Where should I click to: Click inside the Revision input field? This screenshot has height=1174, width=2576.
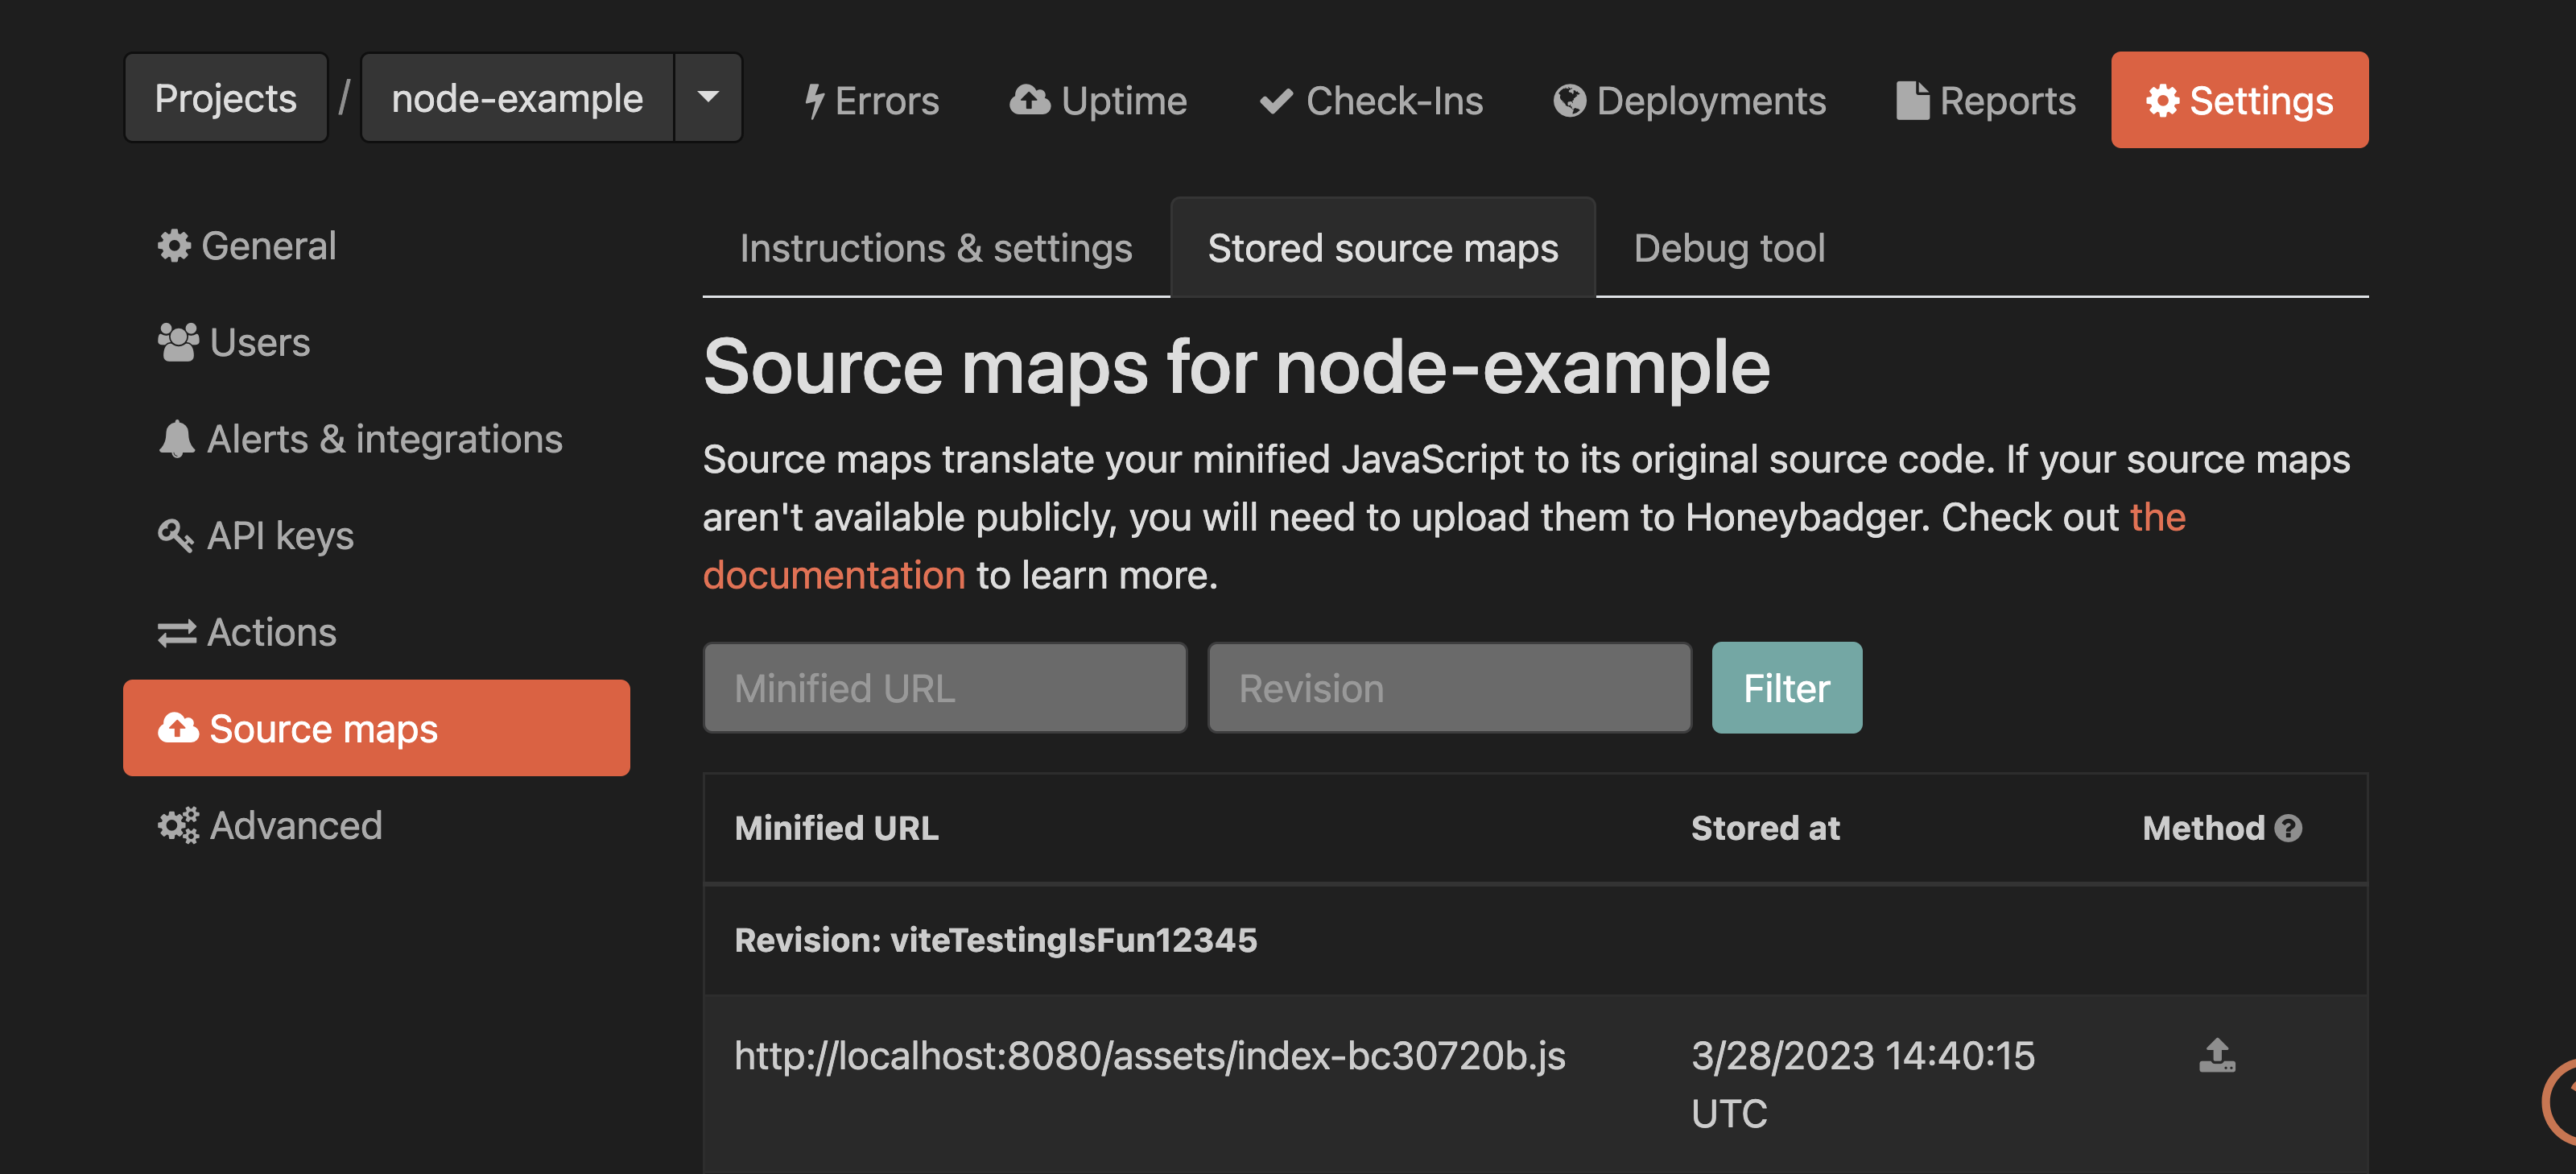click(1450, 687)
